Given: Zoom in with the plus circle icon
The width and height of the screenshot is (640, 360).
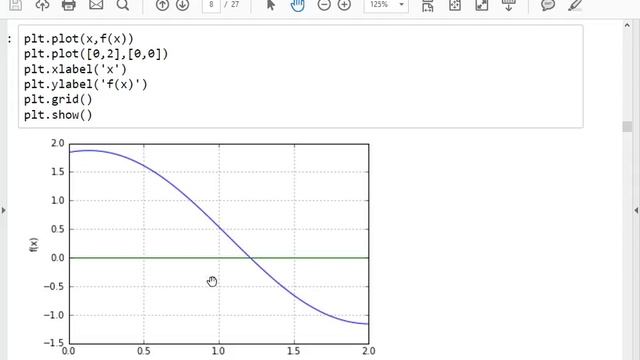Looking at the screenshot, I should click(x=344, y=5).
